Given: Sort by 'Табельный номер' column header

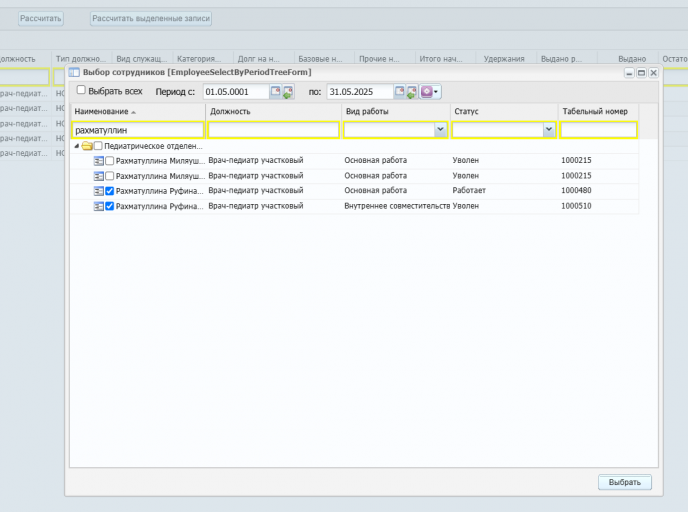Looking at the screenshot, I should [x=598, y=111].
